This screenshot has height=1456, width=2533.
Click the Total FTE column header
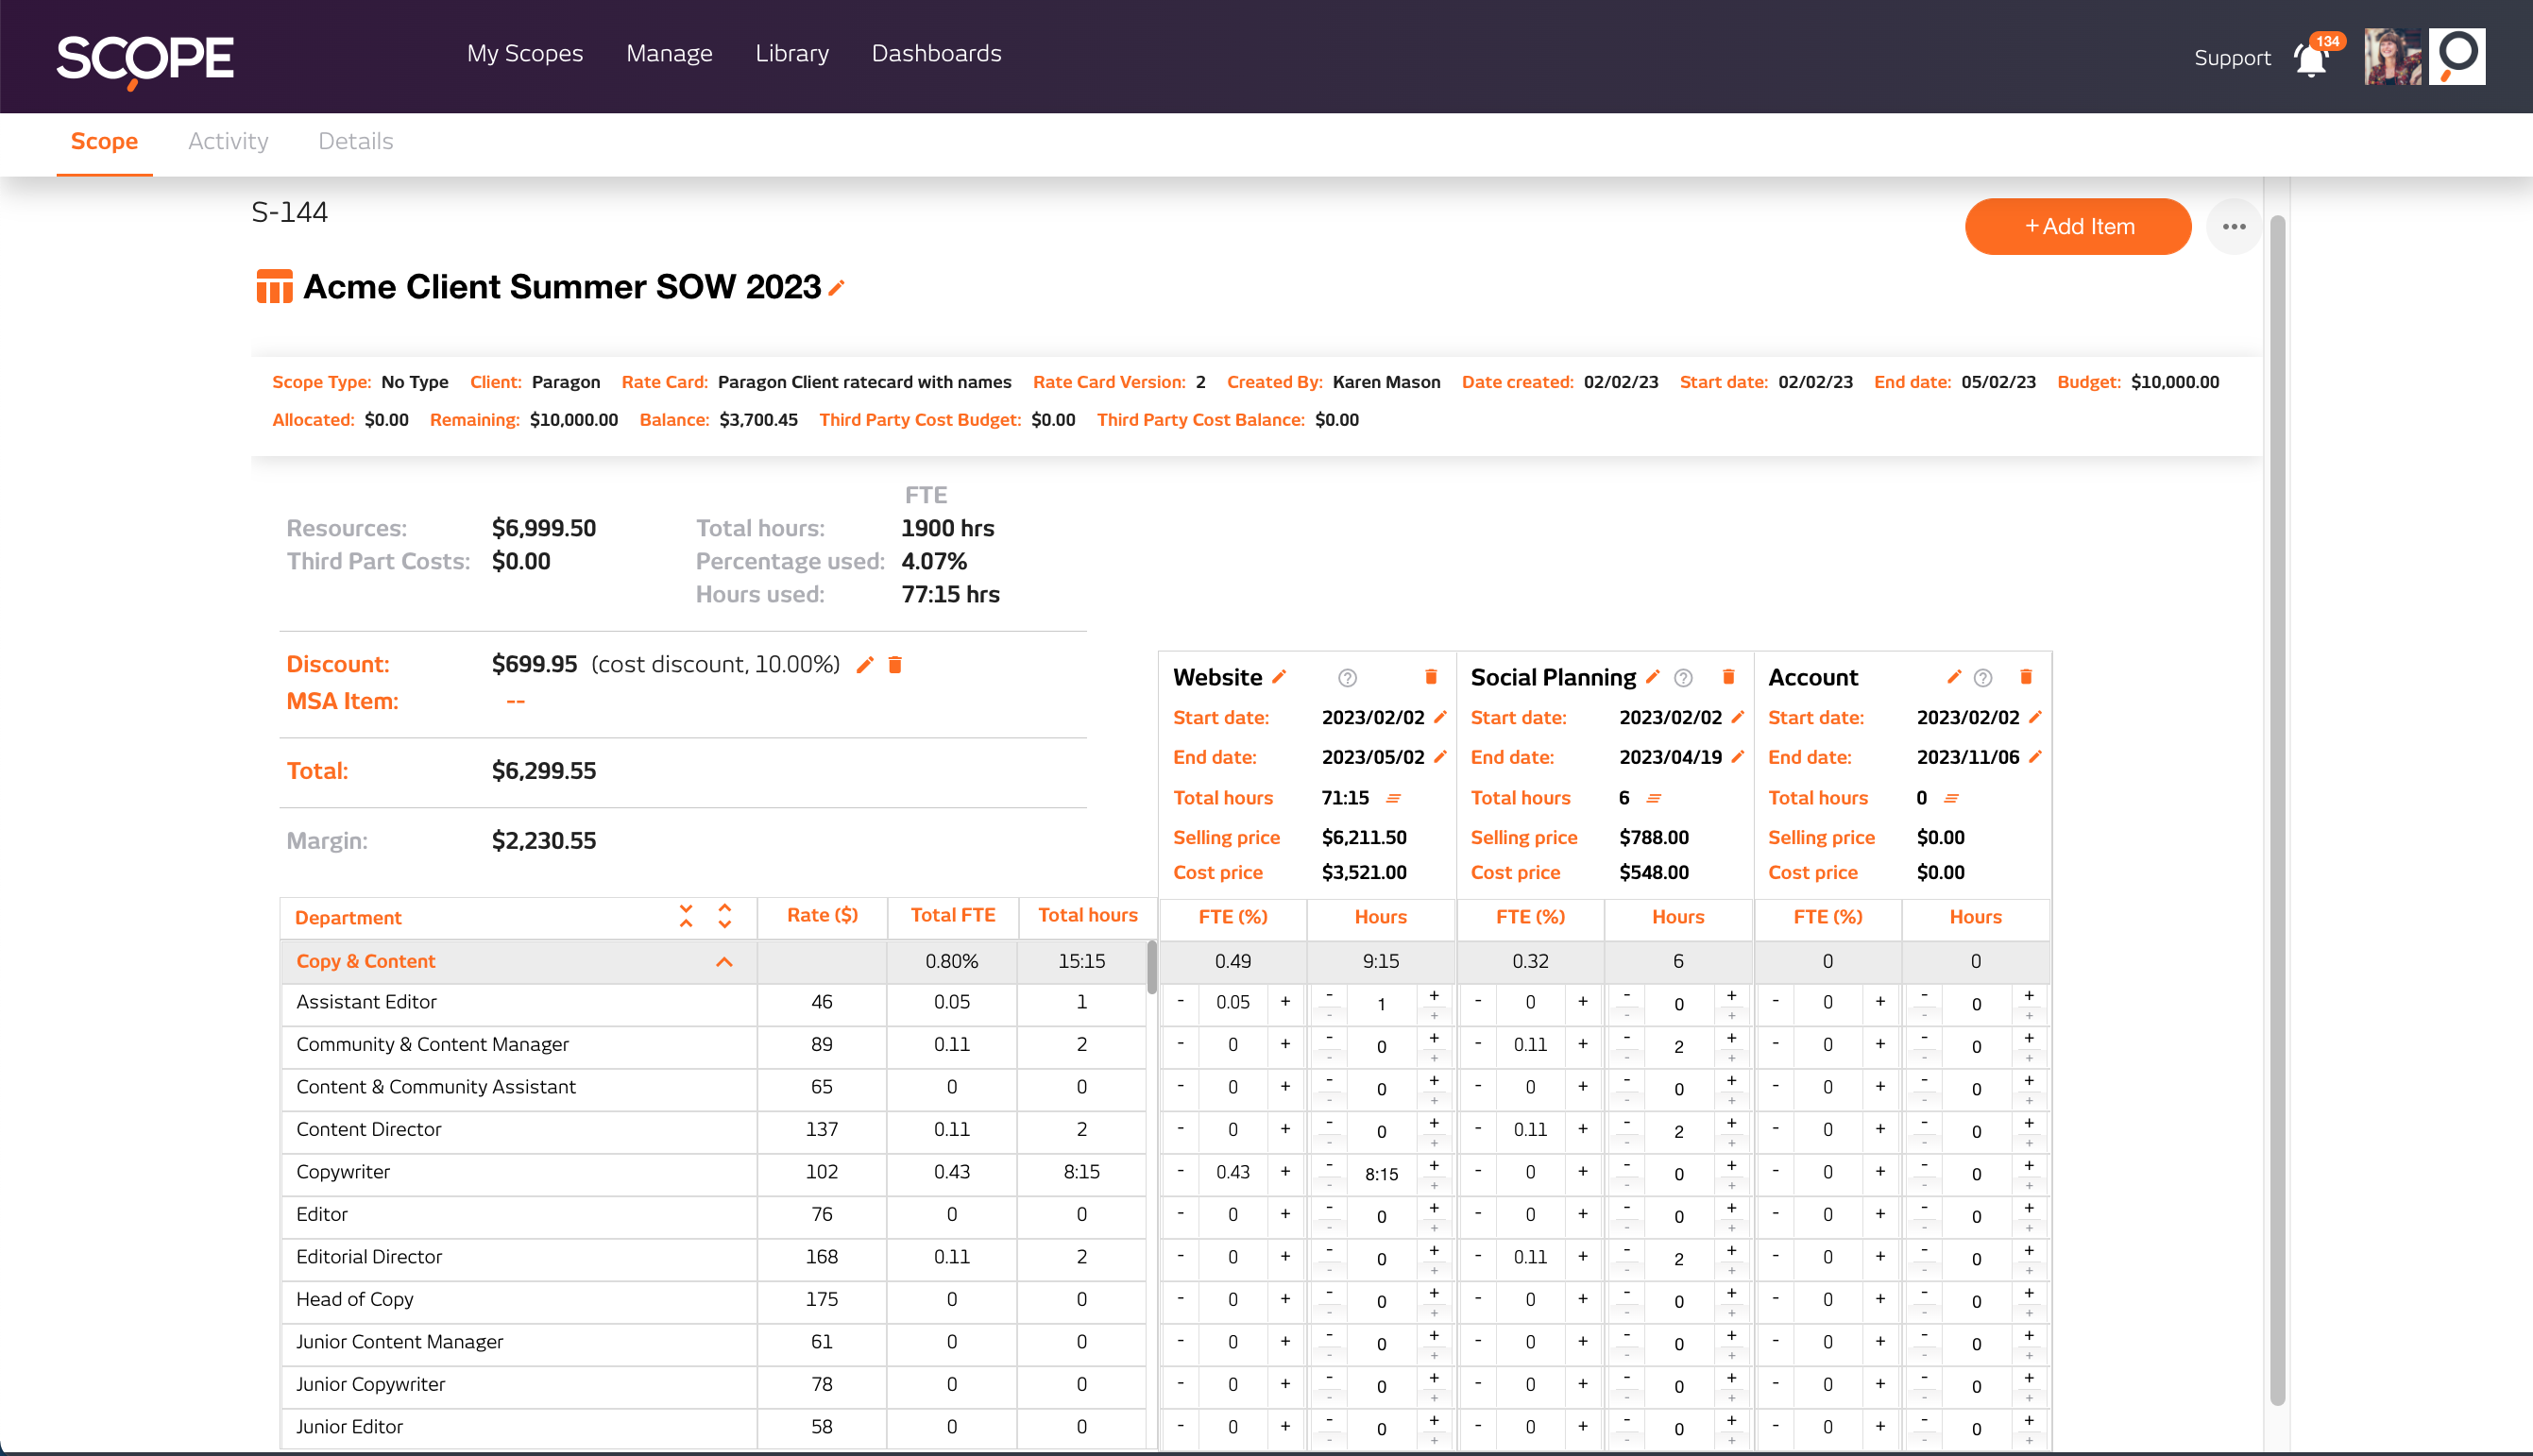[x=953, y=915]
